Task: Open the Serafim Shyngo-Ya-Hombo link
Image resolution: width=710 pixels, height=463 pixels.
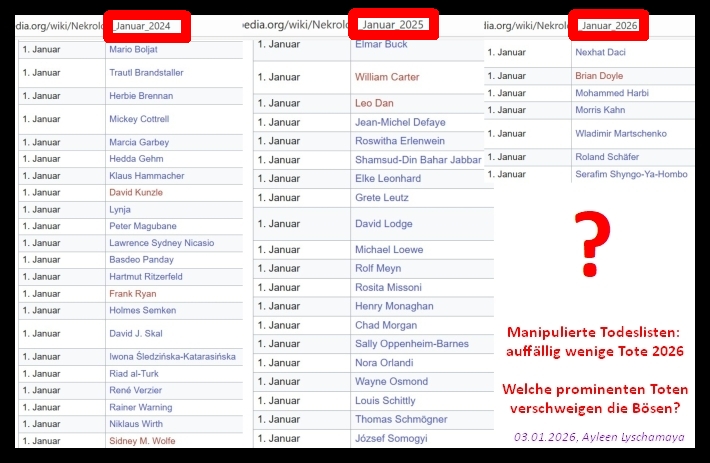Action: point(631,174)
